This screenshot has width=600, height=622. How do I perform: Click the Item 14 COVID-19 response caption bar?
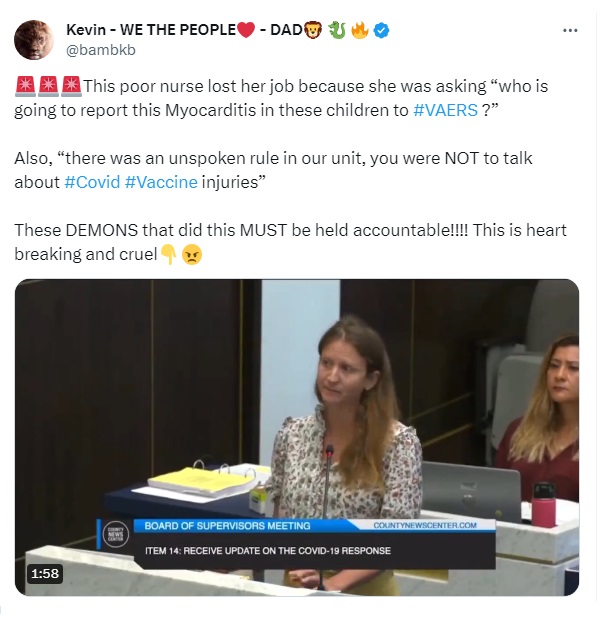[x=314, y=551]
